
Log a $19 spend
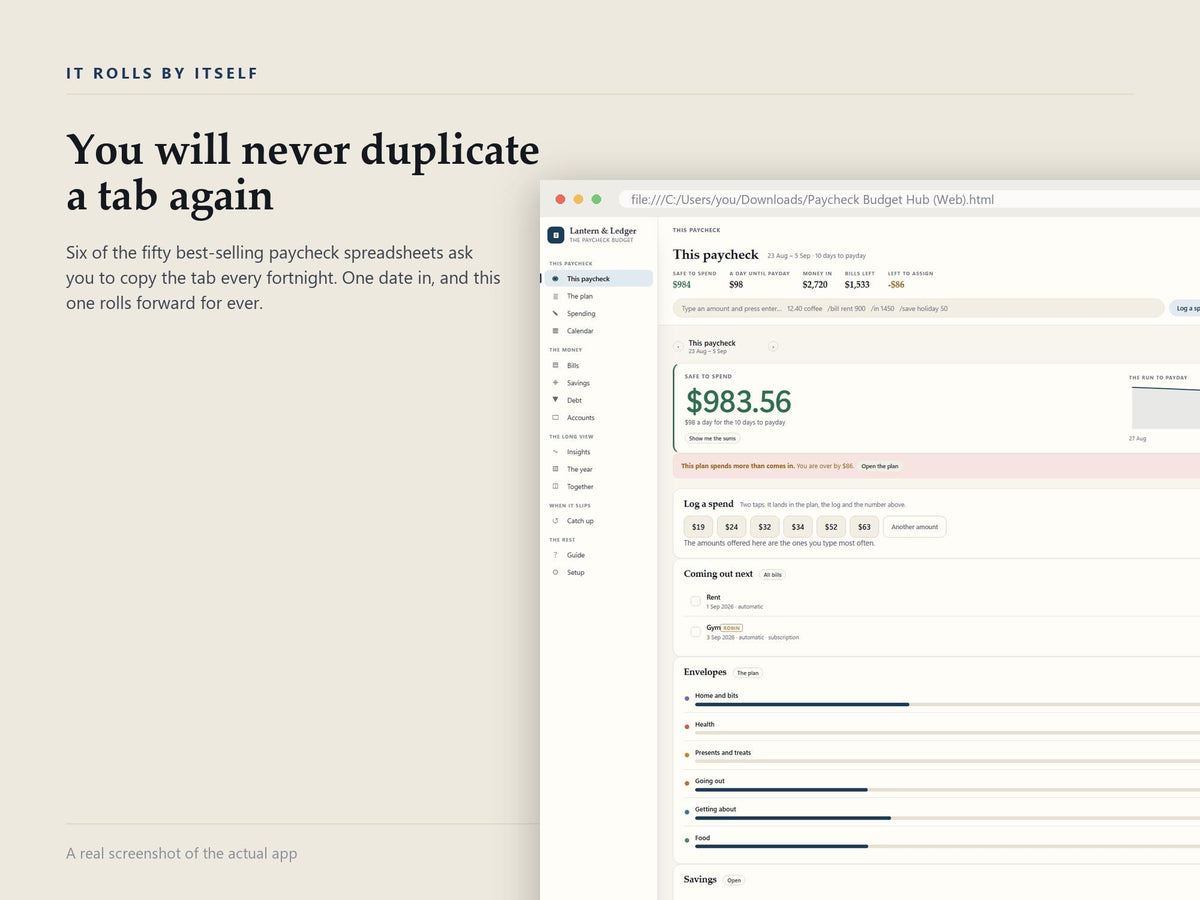click(698, 527)
